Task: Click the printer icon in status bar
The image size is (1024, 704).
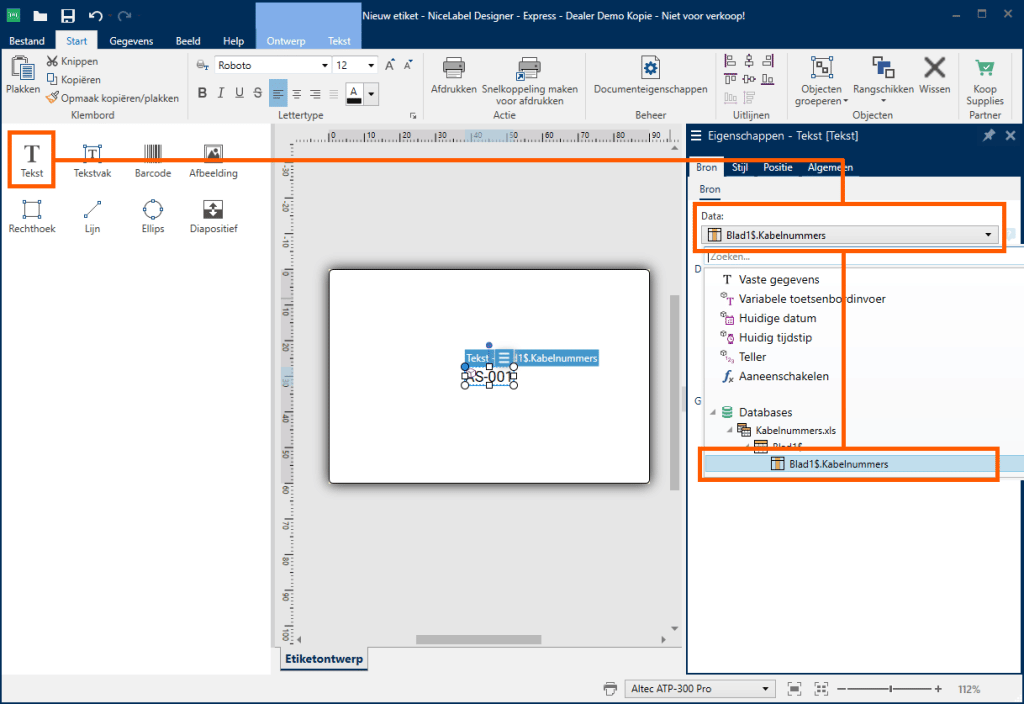Action: click(610, 688)
